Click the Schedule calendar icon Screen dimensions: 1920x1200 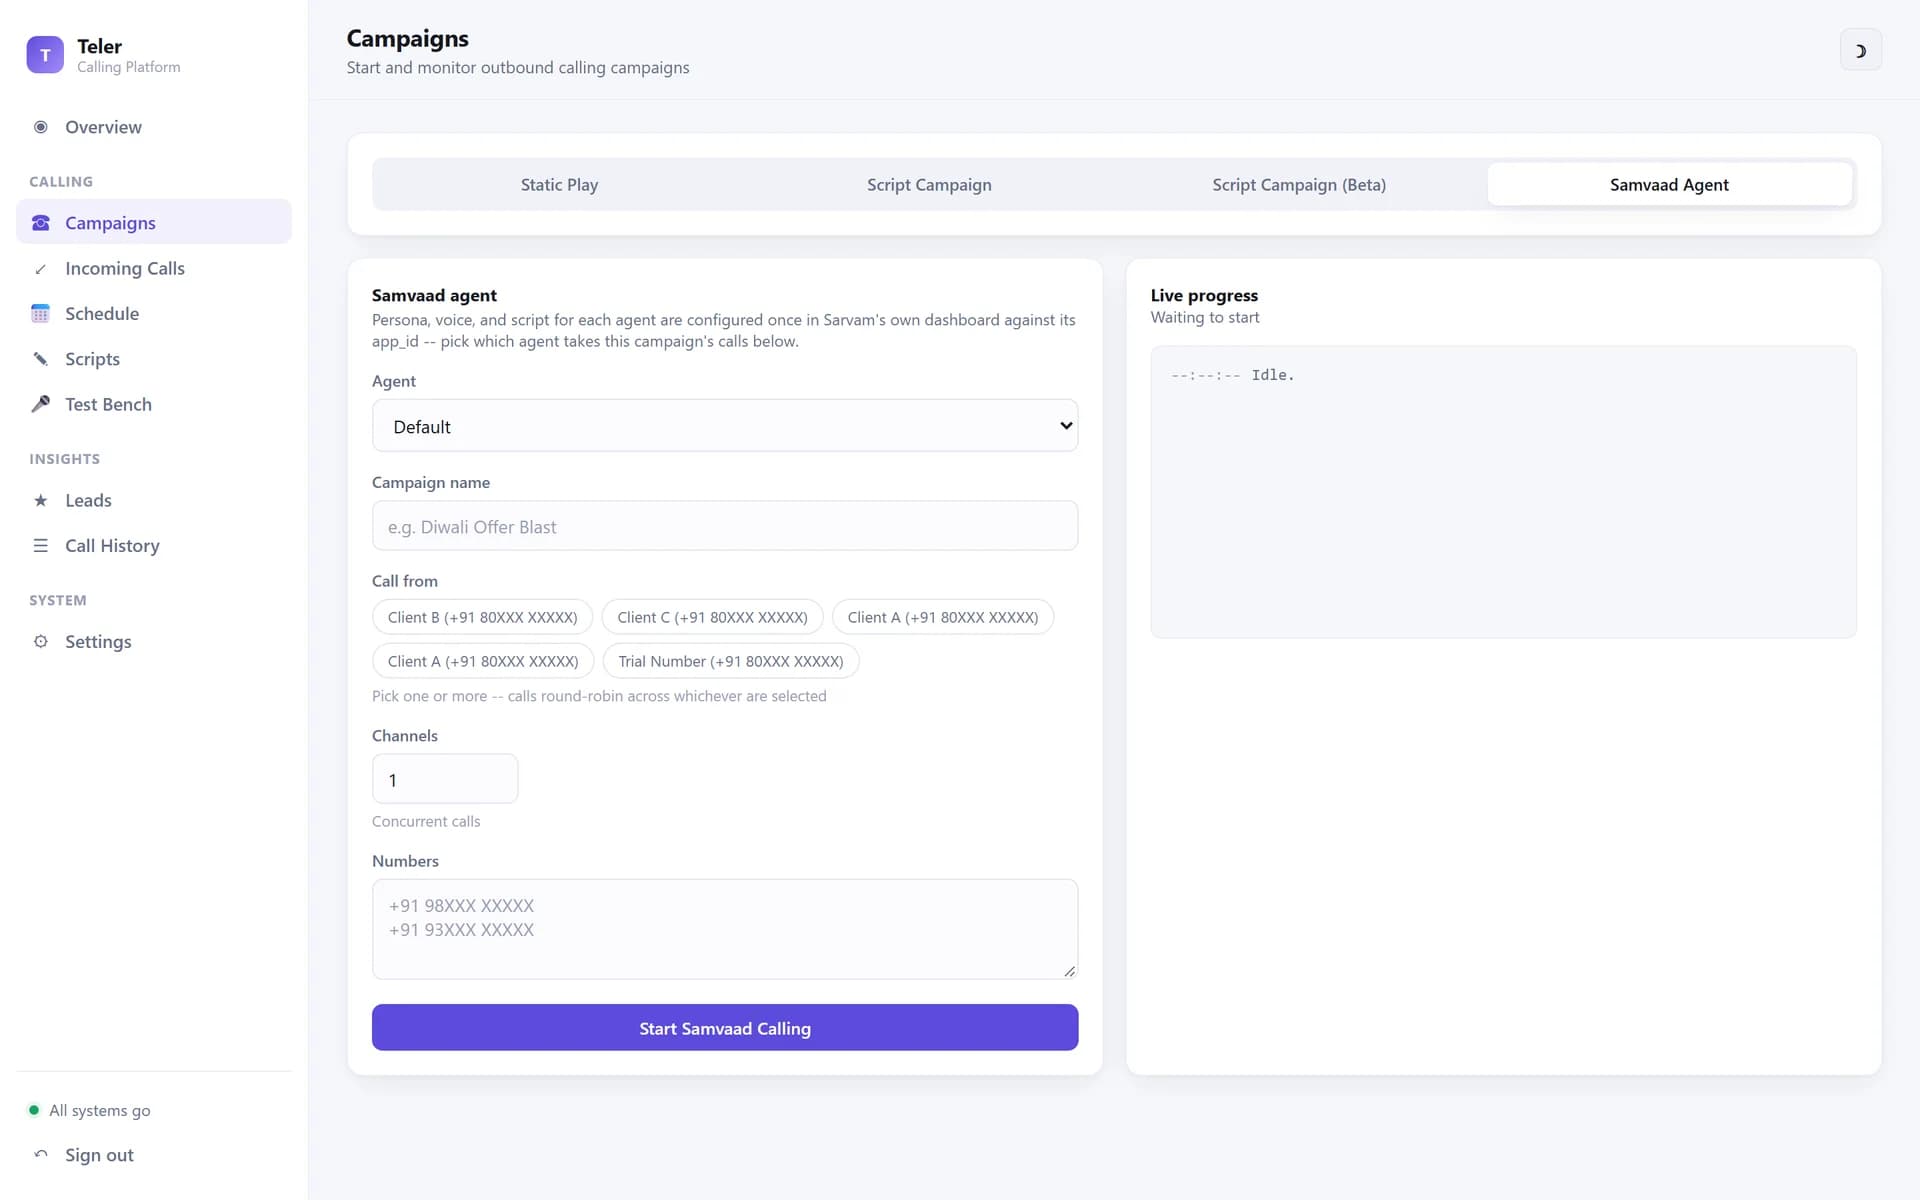(41, 314)
